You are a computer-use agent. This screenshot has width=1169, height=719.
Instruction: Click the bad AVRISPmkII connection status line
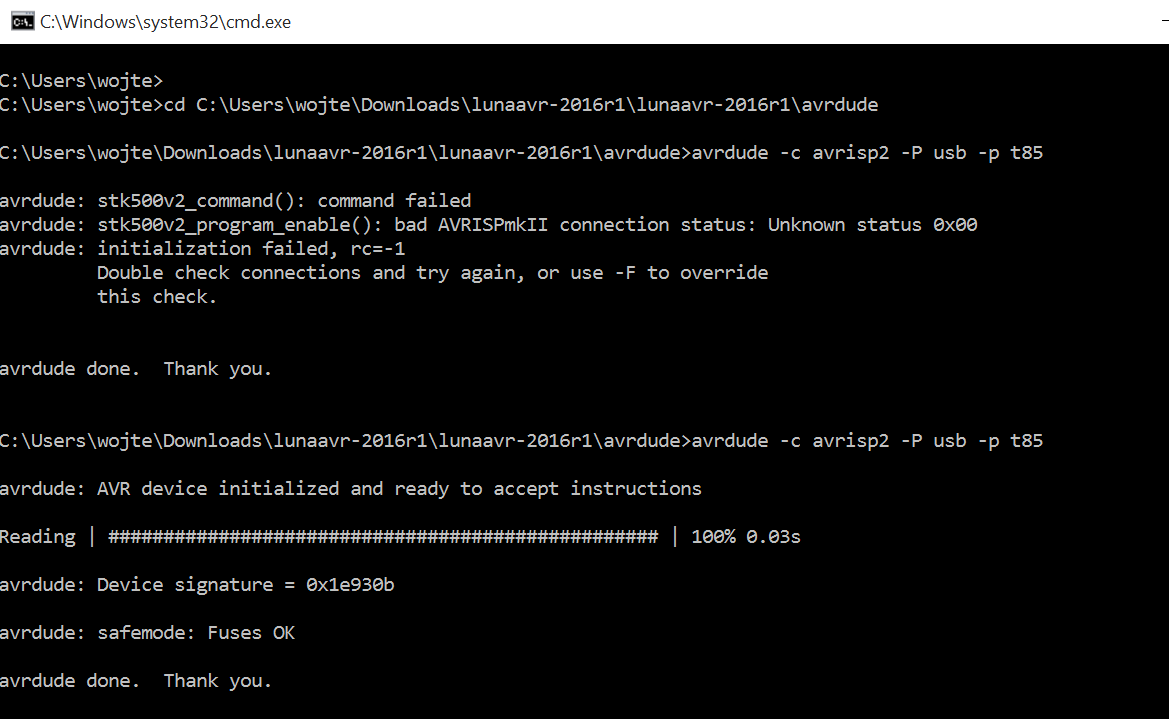[x=488, y=225]
